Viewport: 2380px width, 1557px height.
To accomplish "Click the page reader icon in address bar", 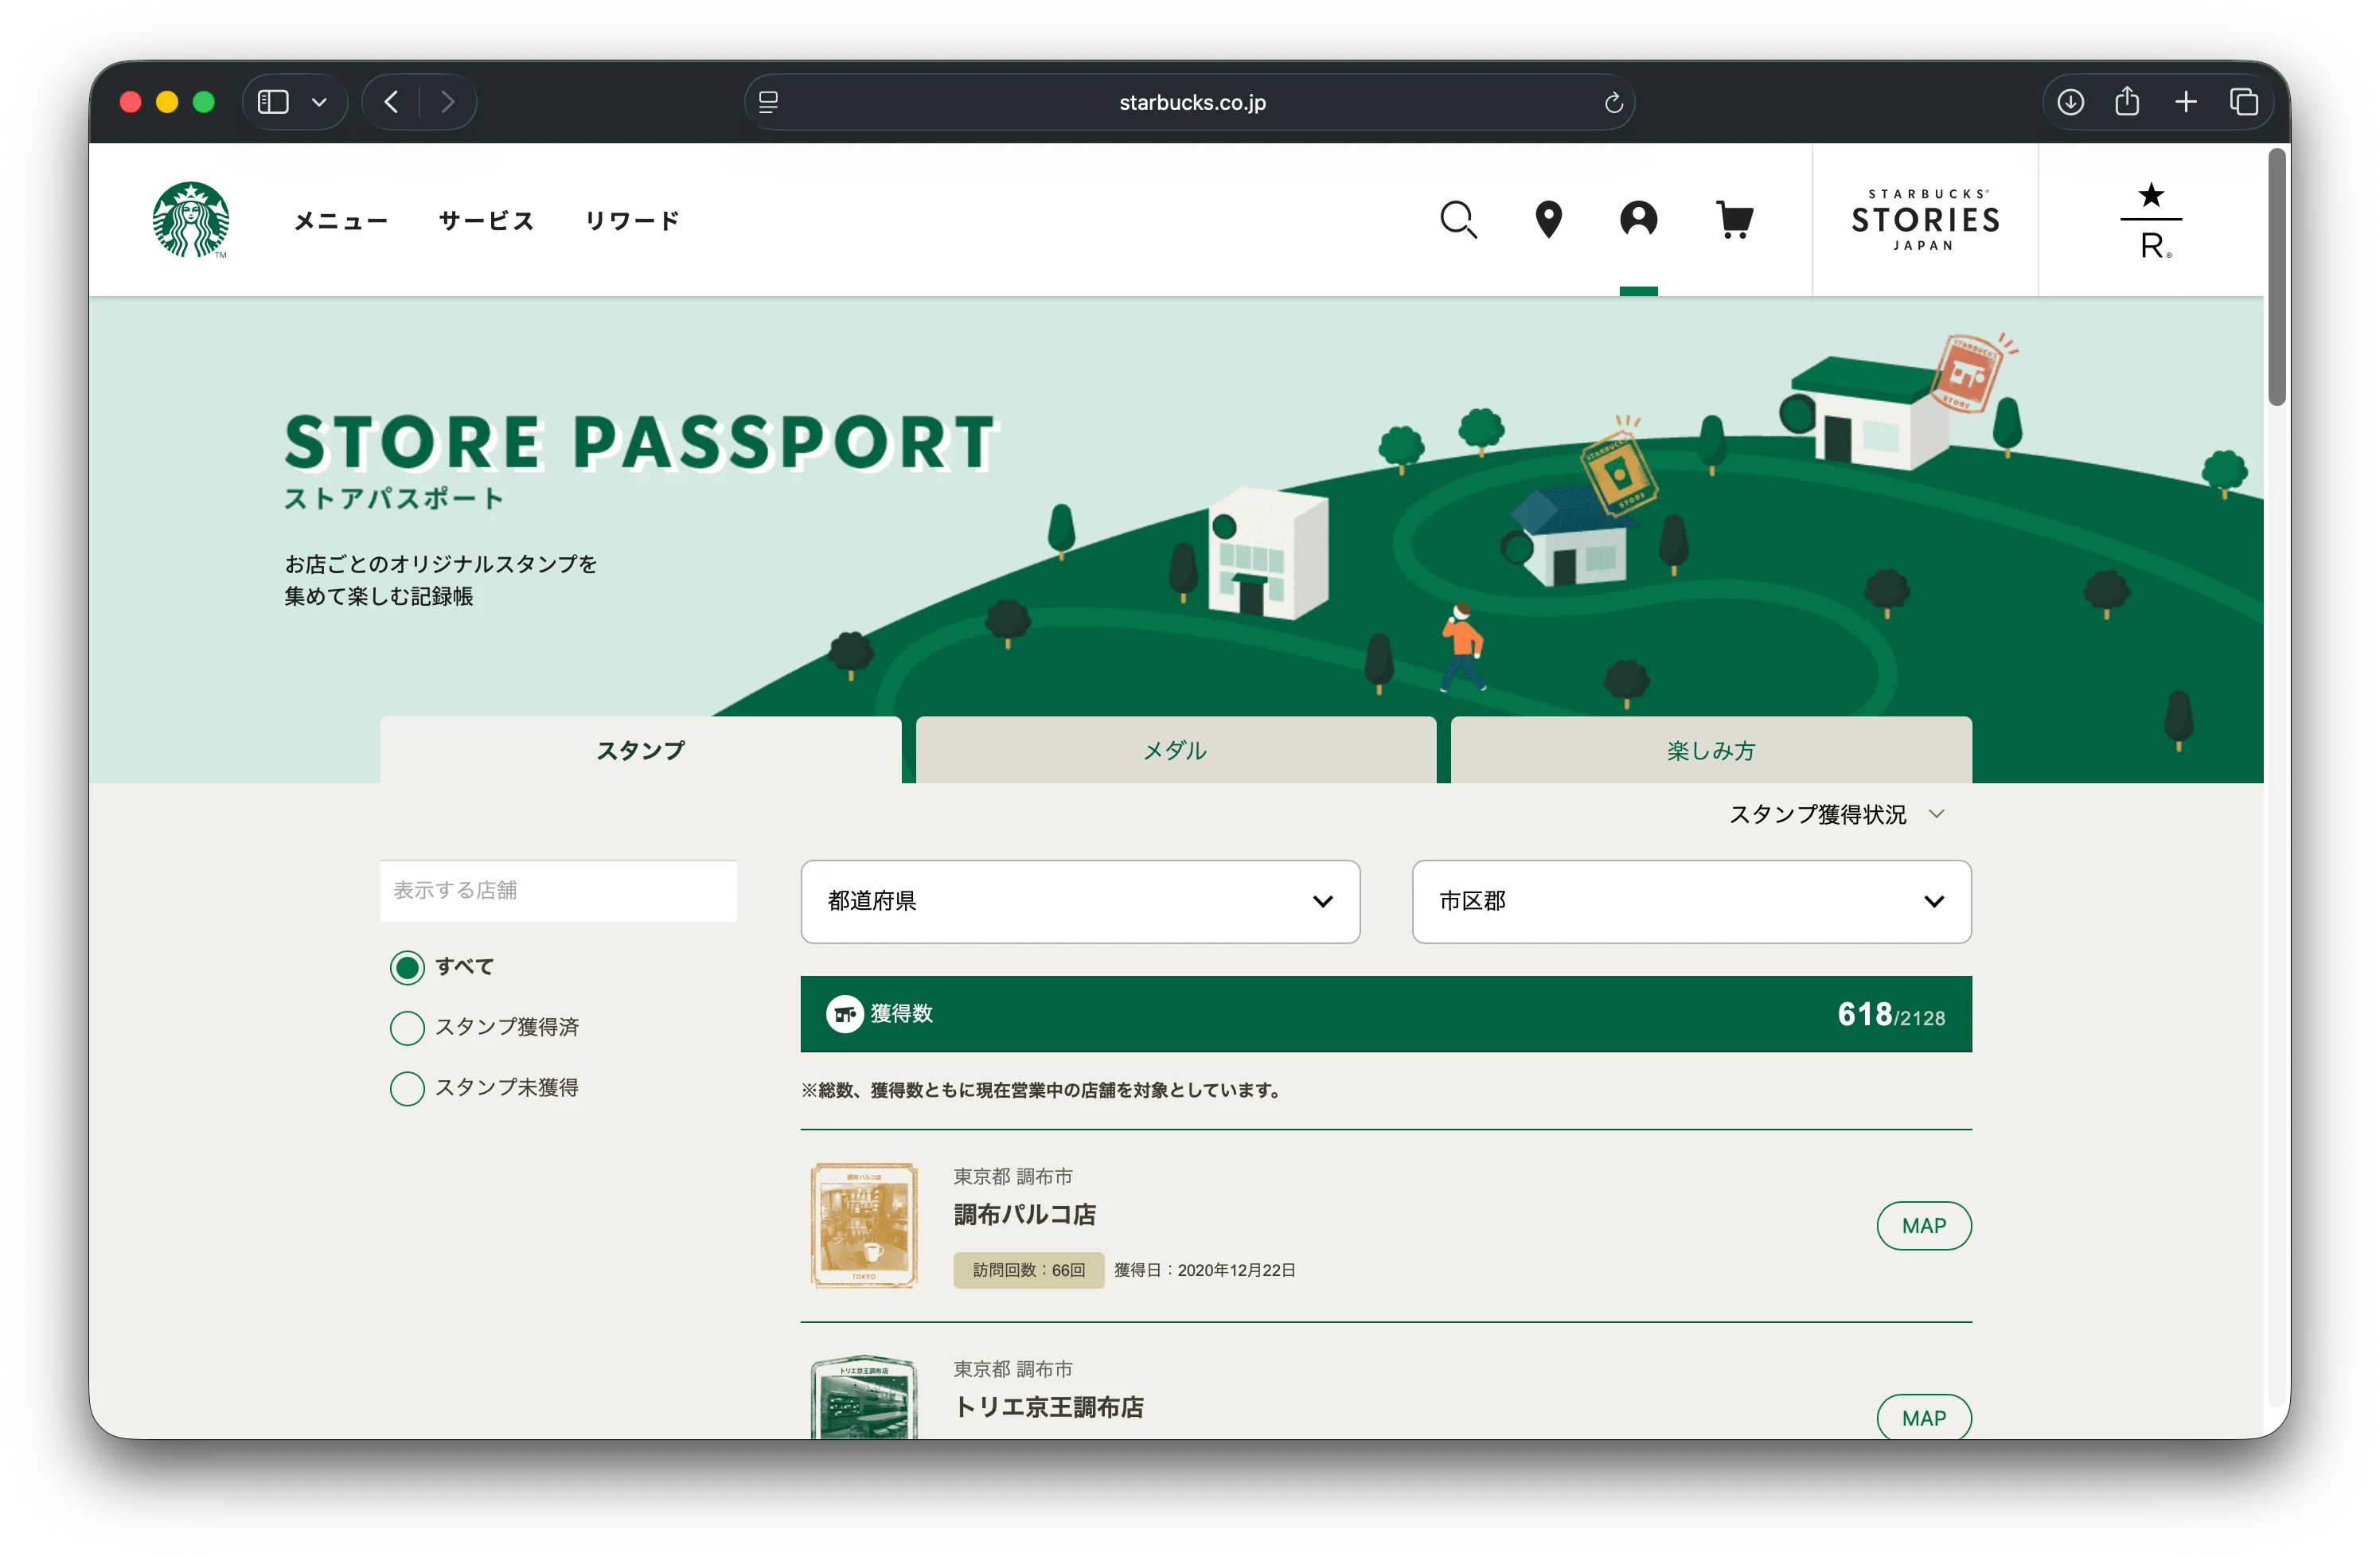I will pyautogui.click(x=768, y=102).
